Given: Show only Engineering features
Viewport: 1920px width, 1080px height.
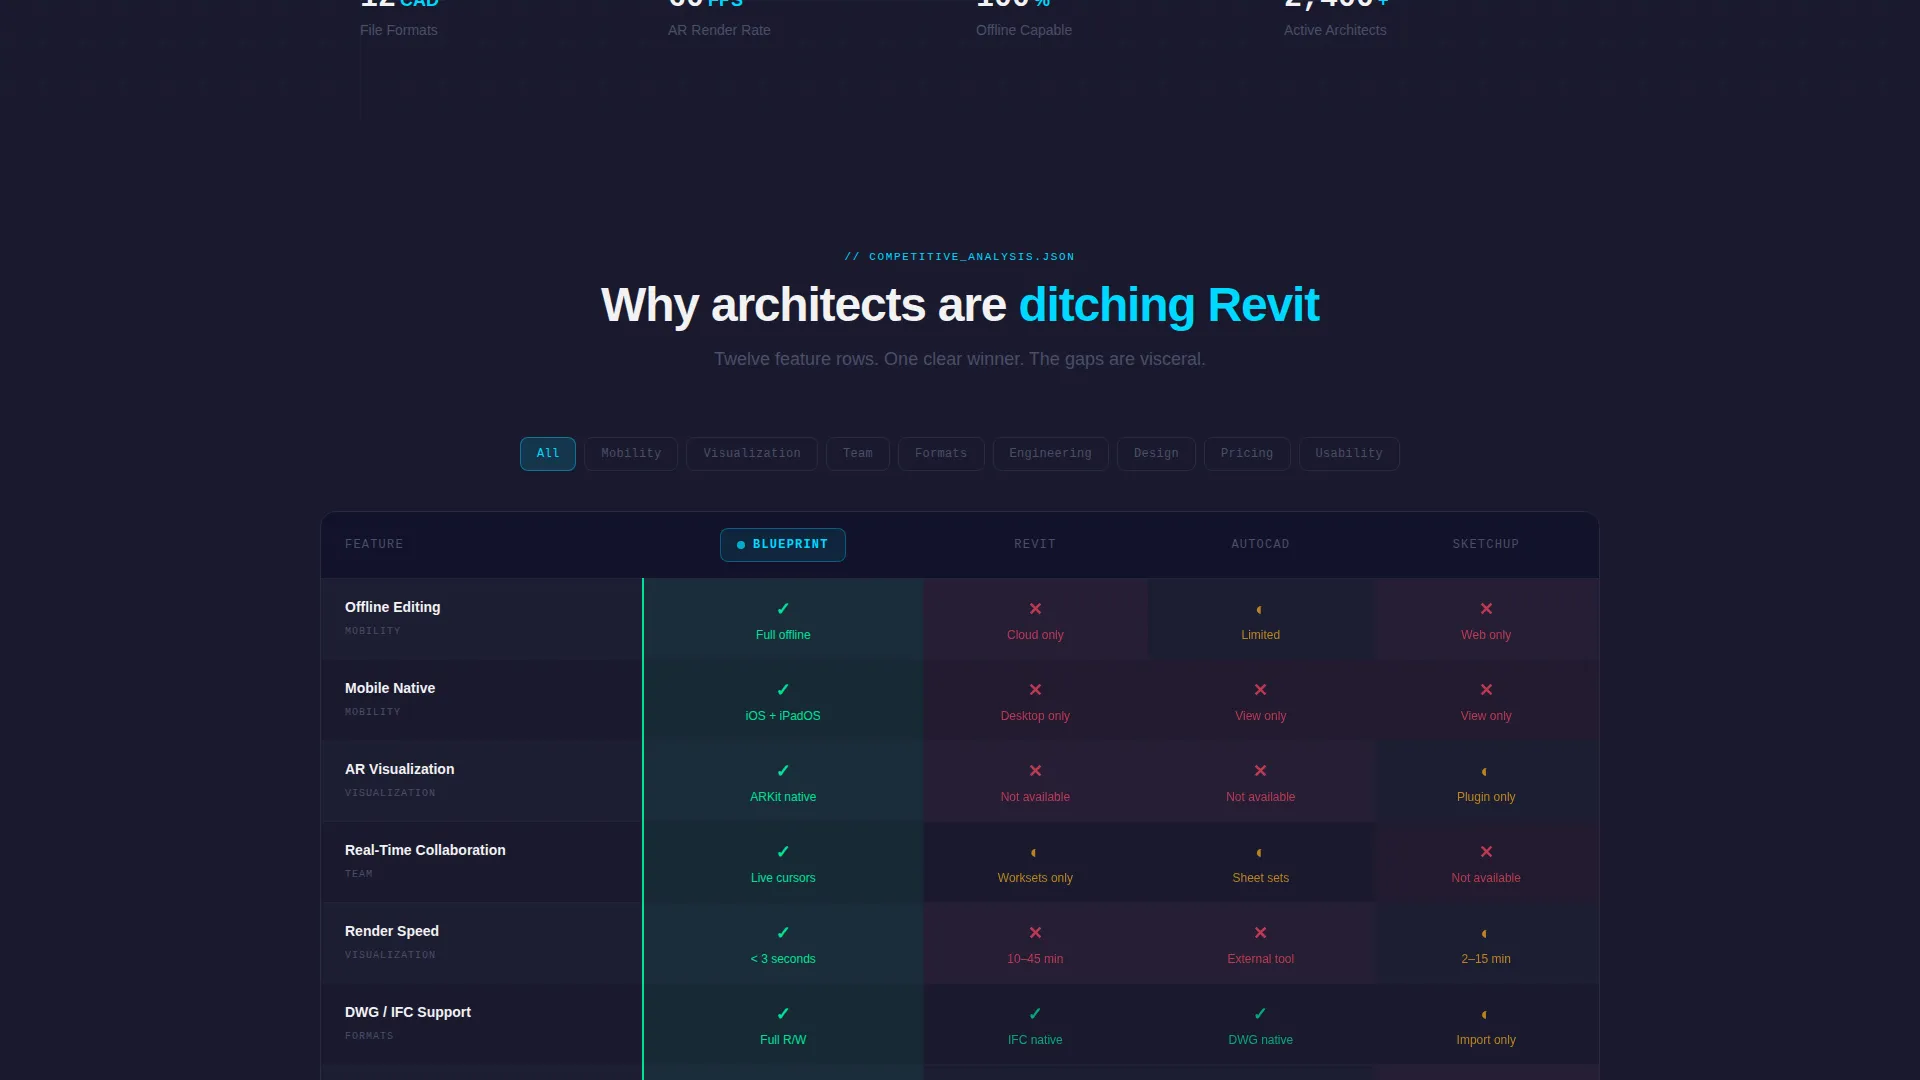Looking at the screenshot, I should coord(1050,454).
